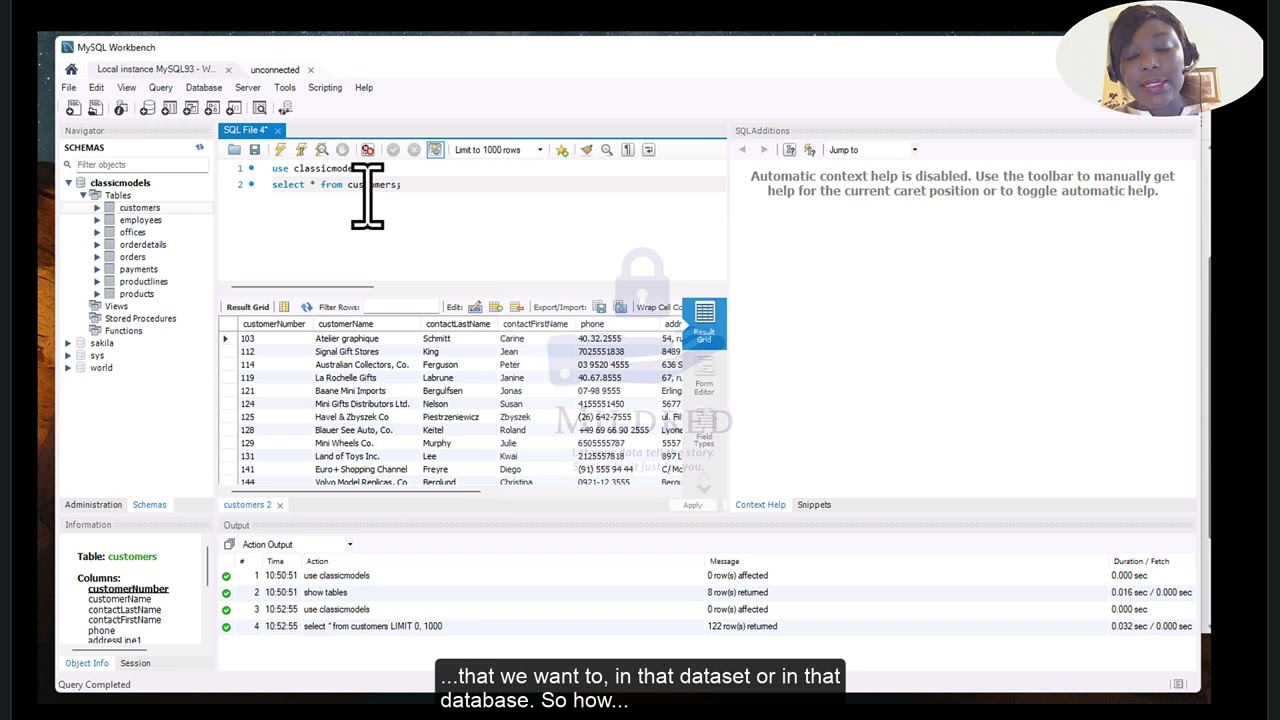Toggle invisible characters display
1280x720 pixels.
[628, 150]
